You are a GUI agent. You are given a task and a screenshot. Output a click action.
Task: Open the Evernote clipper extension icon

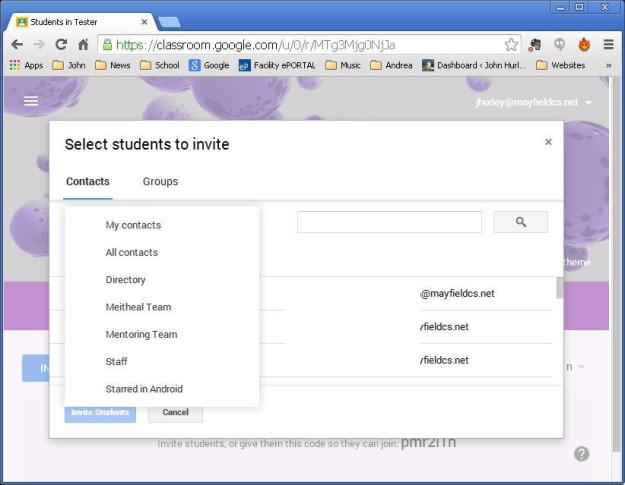pyautogui.click(x=535, y=45)
